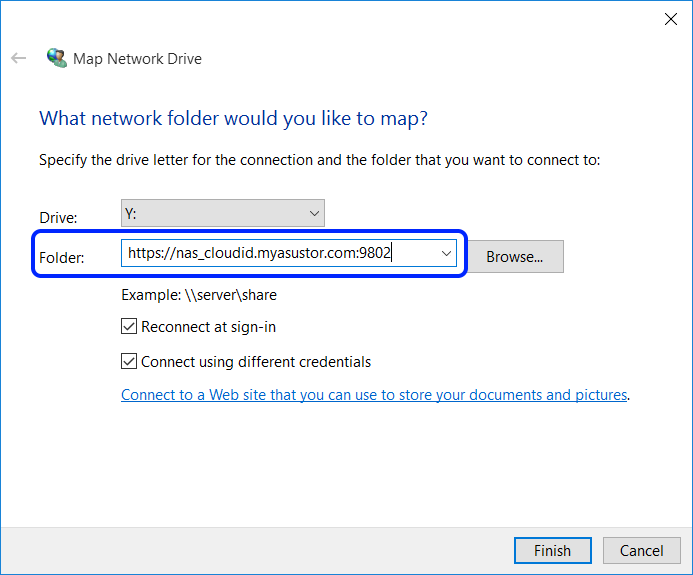Image resolution: width=693 pixels, height=575 pixels.
Task: Click the 'Drive:' label
Action: pyautogui.click(x=58, y=217)
